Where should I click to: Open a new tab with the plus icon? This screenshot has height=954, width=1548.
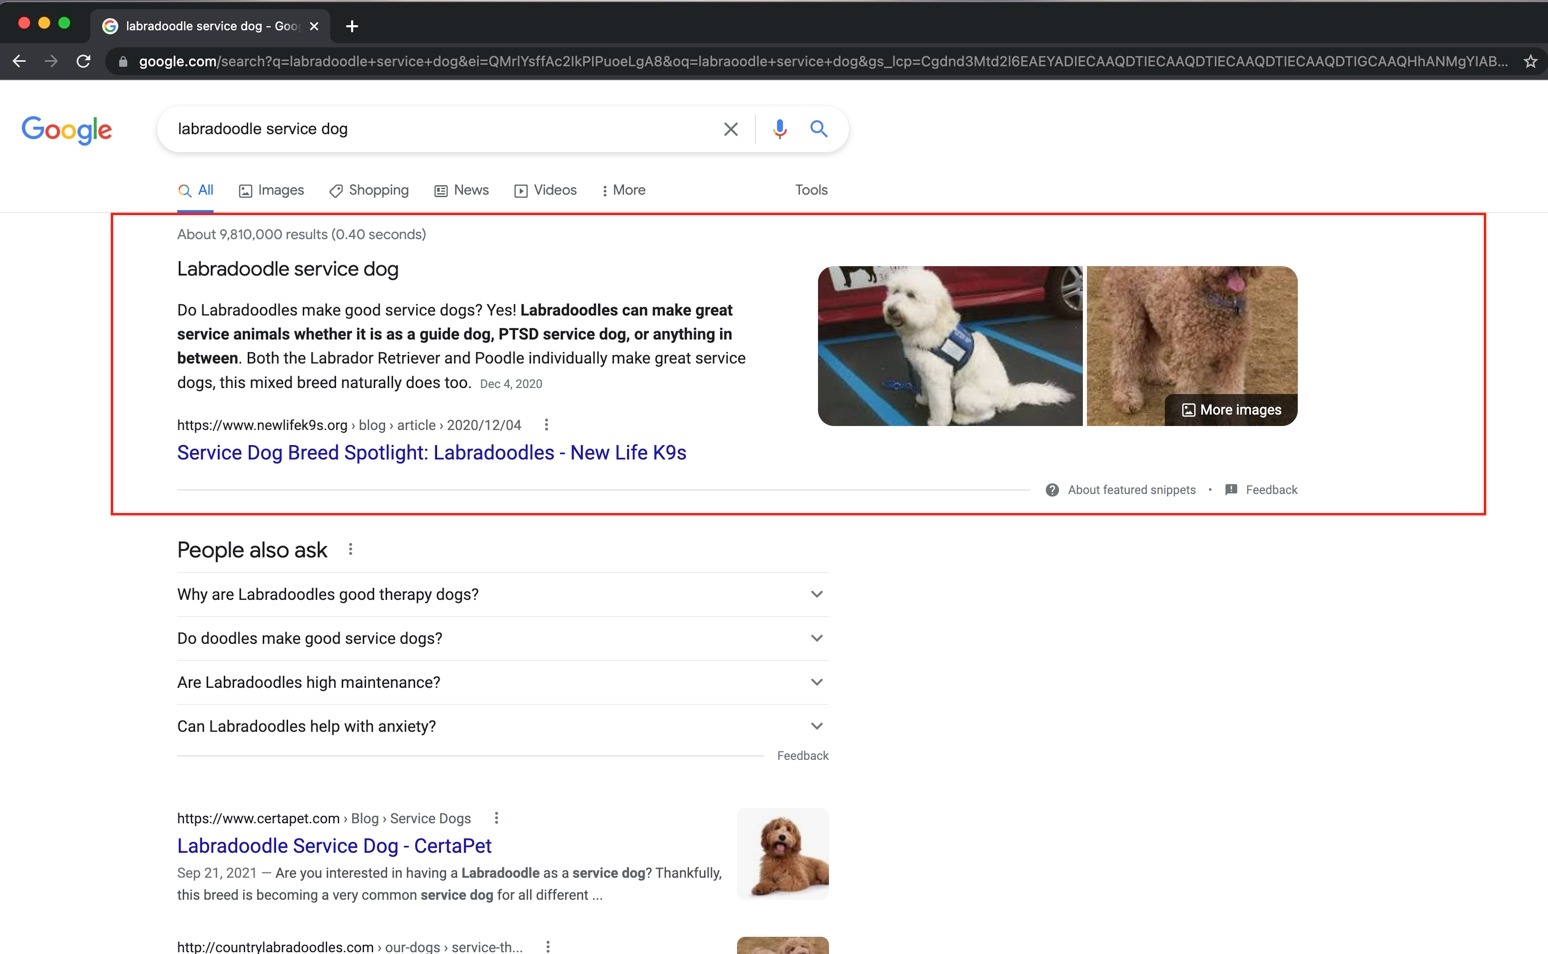[x=352, y=26]
